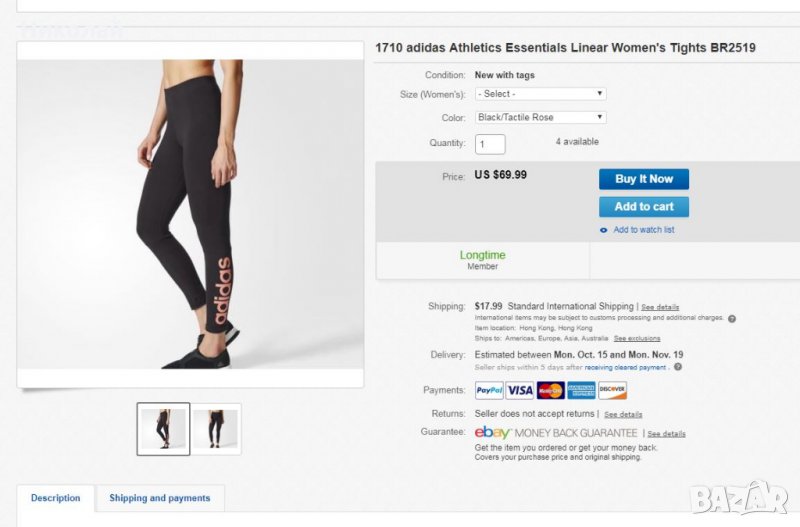Open the See exclusions link

pyautogui.click(x=637, y=338)
